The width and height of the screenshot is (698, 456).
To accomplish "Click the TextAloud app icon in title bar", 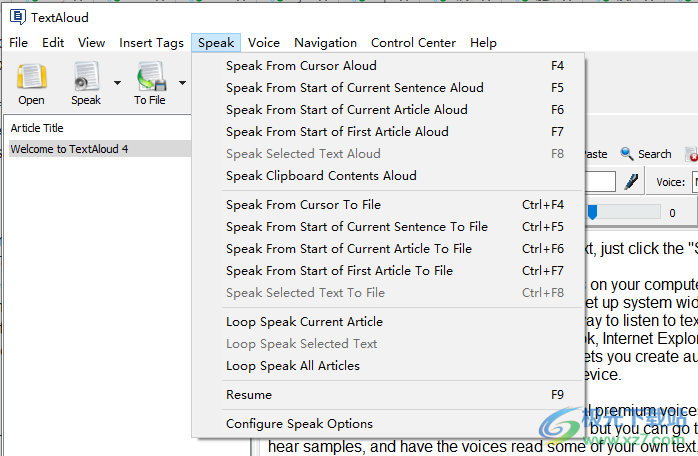I will pos(16,15).
